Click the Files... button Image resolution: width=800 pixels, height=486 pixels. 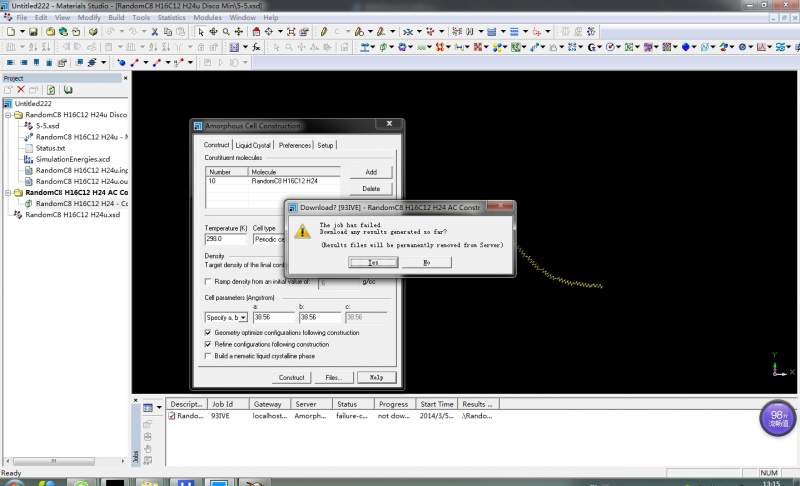coord(333,377)
